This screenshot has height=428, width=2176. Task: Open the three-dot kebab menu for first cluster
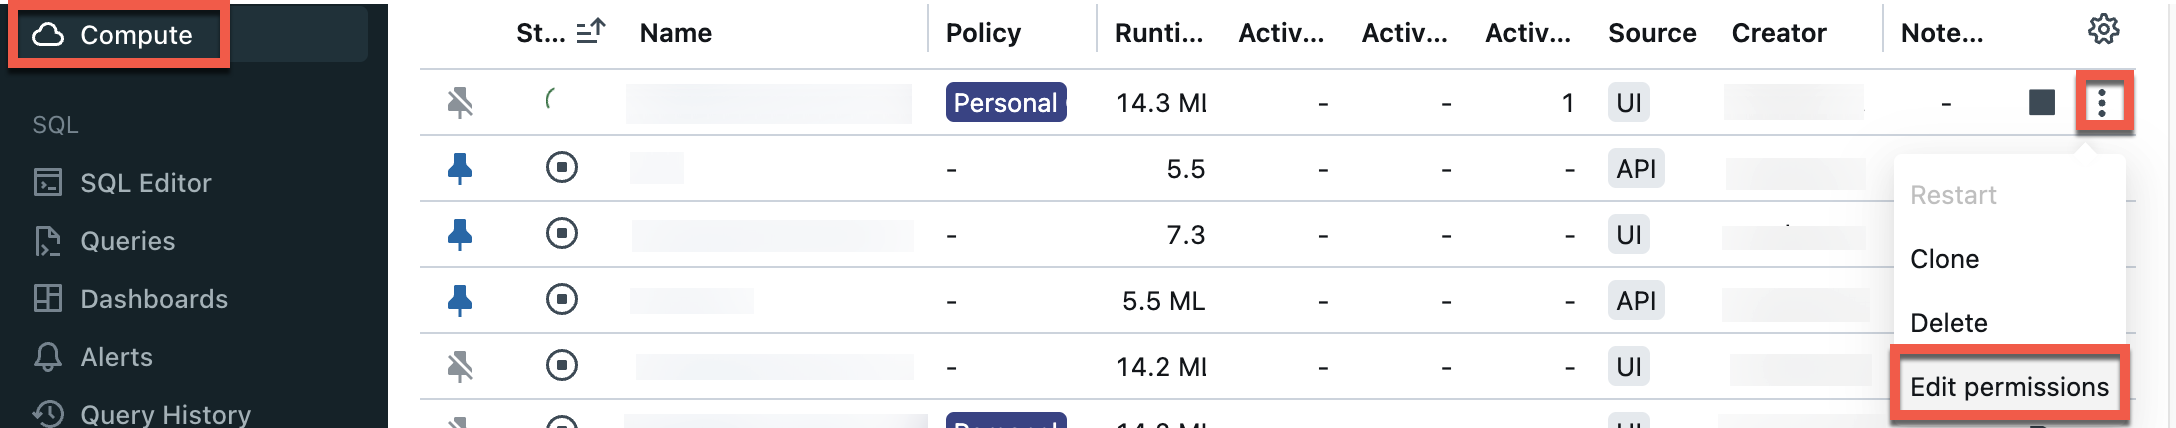coord(2103,102)
